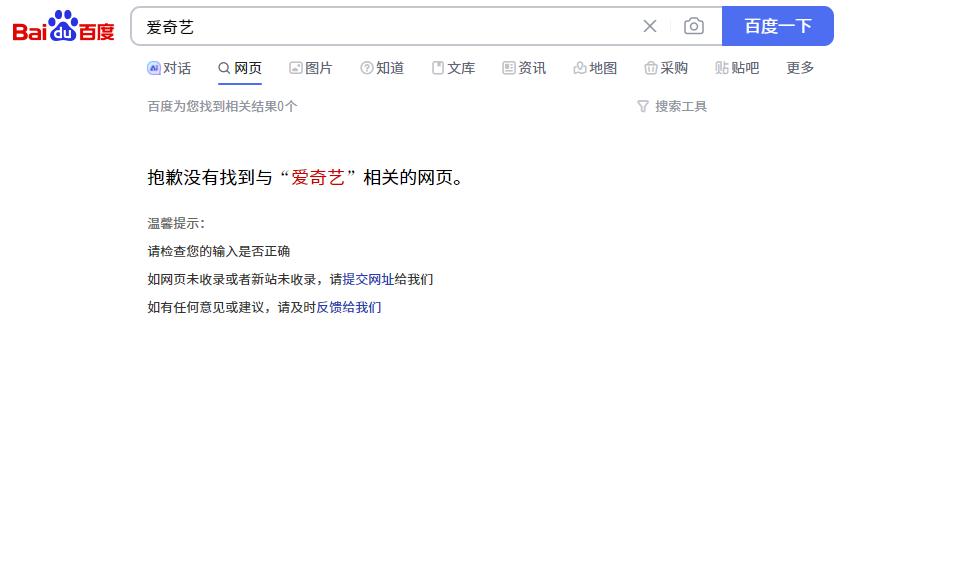Screen dimensions: 962x587
Task: Clear the search box using the X icon
Action: (649, 26)
